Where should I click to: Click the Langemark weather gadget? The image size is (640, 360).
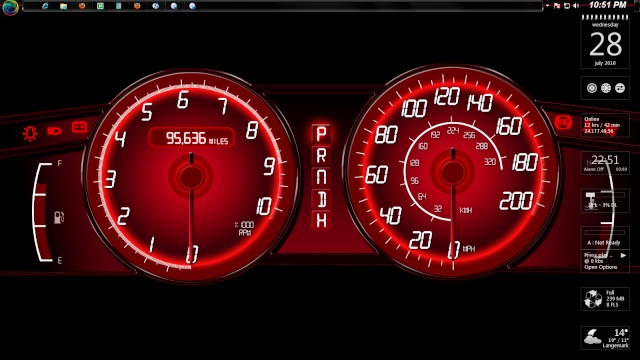(605, 338)
